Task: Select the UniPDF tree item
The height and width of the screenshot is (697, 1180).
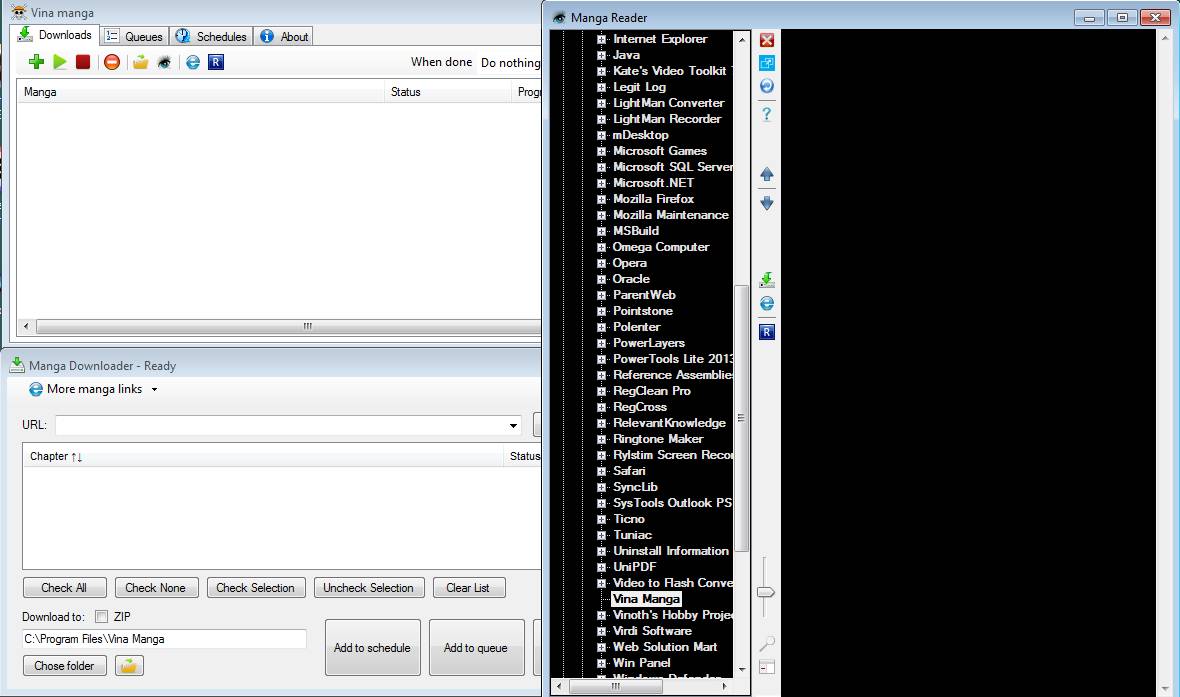Action: (x=634, y=567)
